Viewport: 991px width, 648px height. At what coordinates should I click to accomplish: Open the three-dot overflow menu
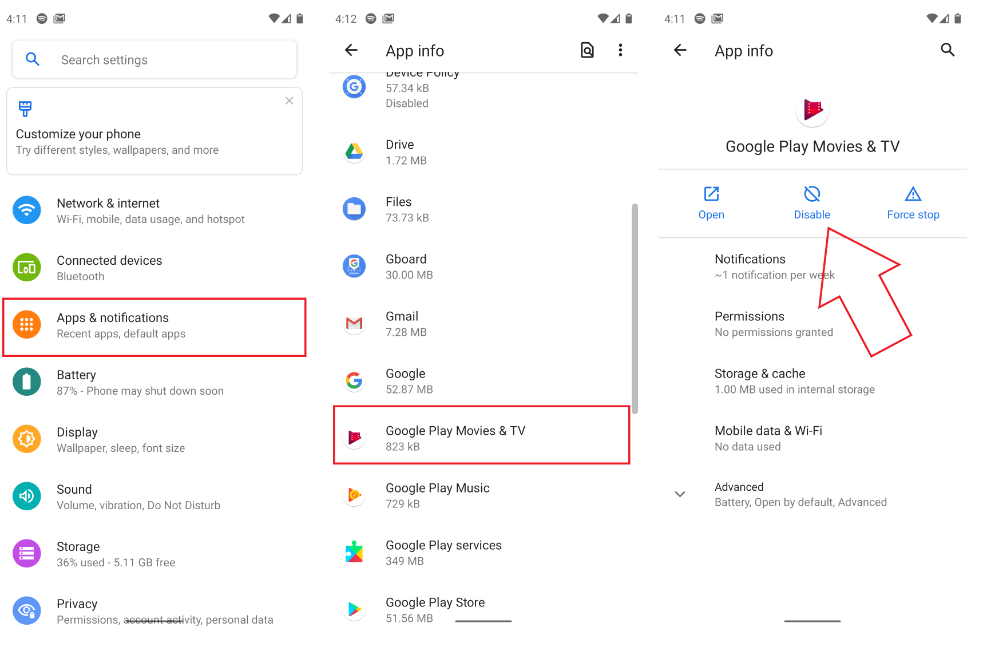pyautogui.click(x=620, y=50)
